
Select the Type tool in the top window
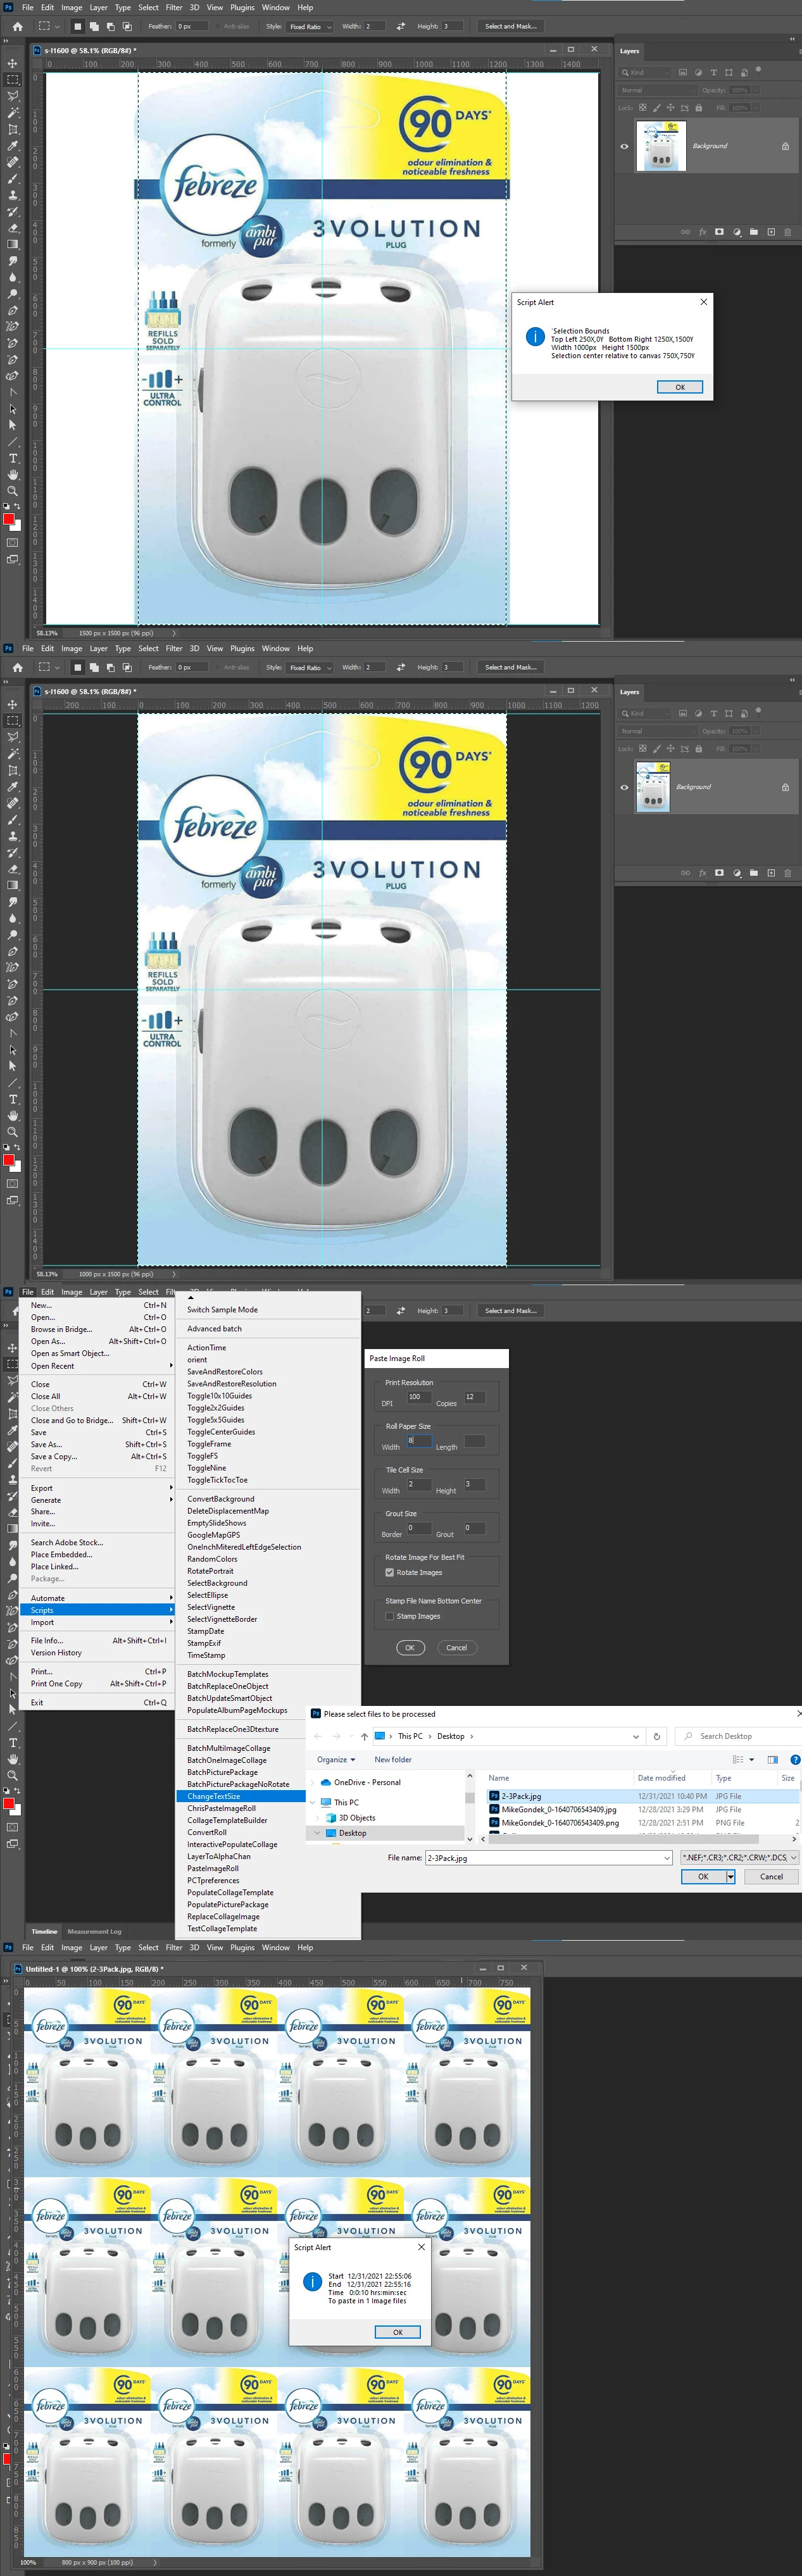(x=12, y=458)
